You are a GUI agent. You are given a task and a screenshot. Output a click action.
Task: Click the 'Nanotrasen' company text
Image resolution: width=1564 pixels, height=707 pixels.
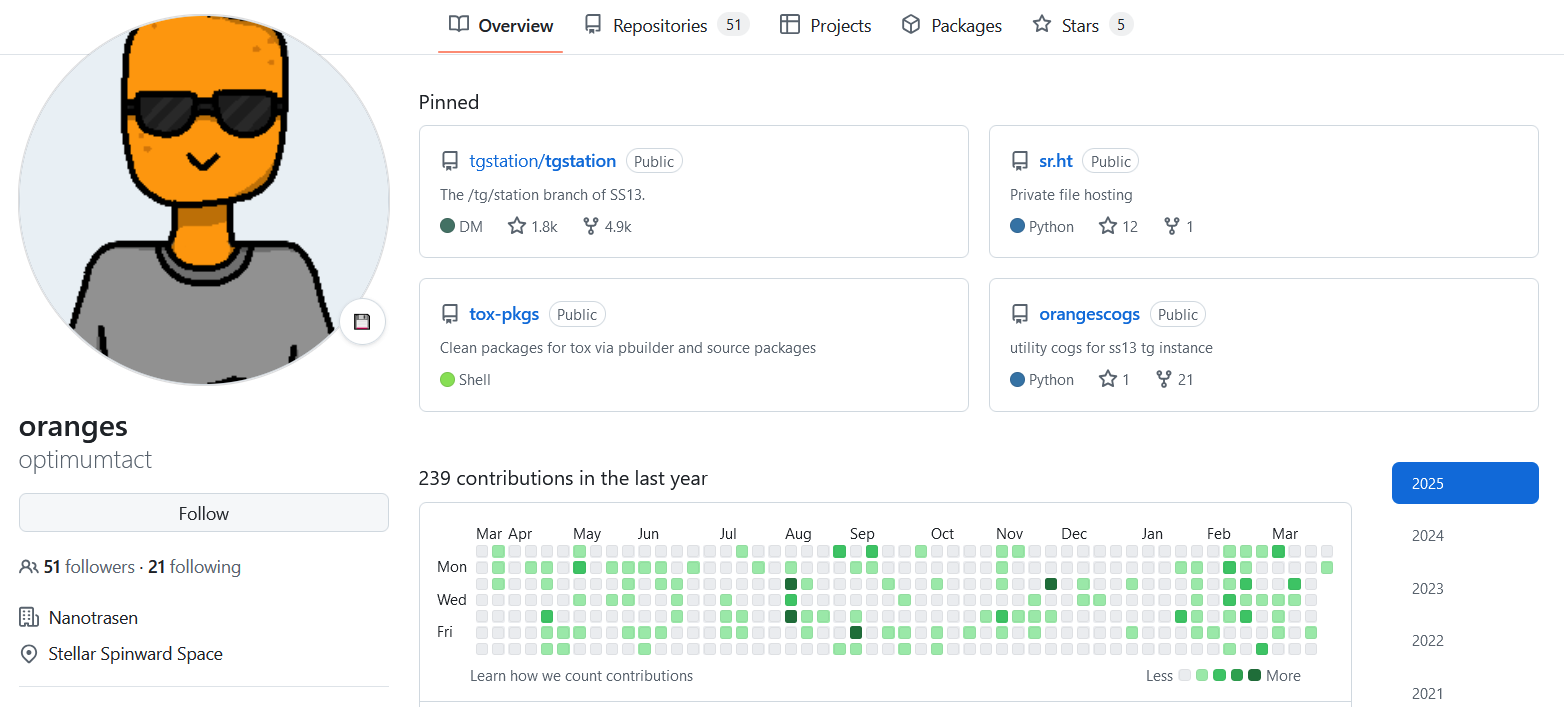93,618
